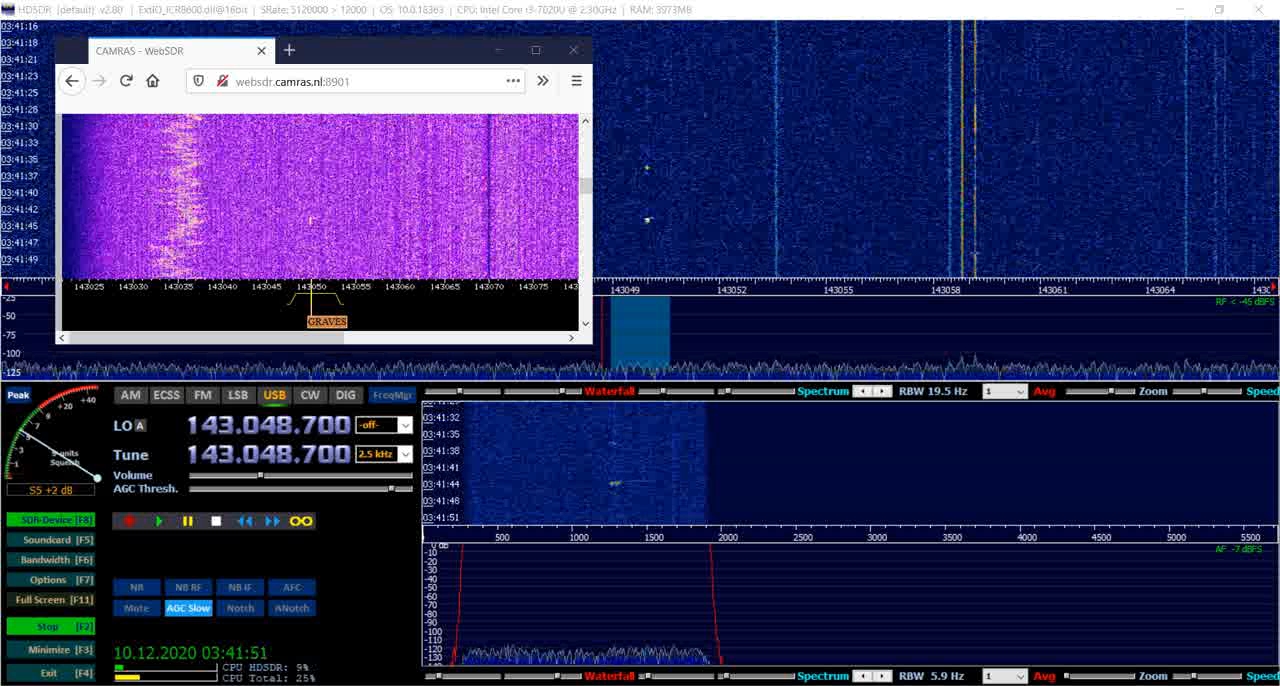Toggle NB IF noise blanker
The width and height of the screenshot is (1280, 686).
pos(240,588)
